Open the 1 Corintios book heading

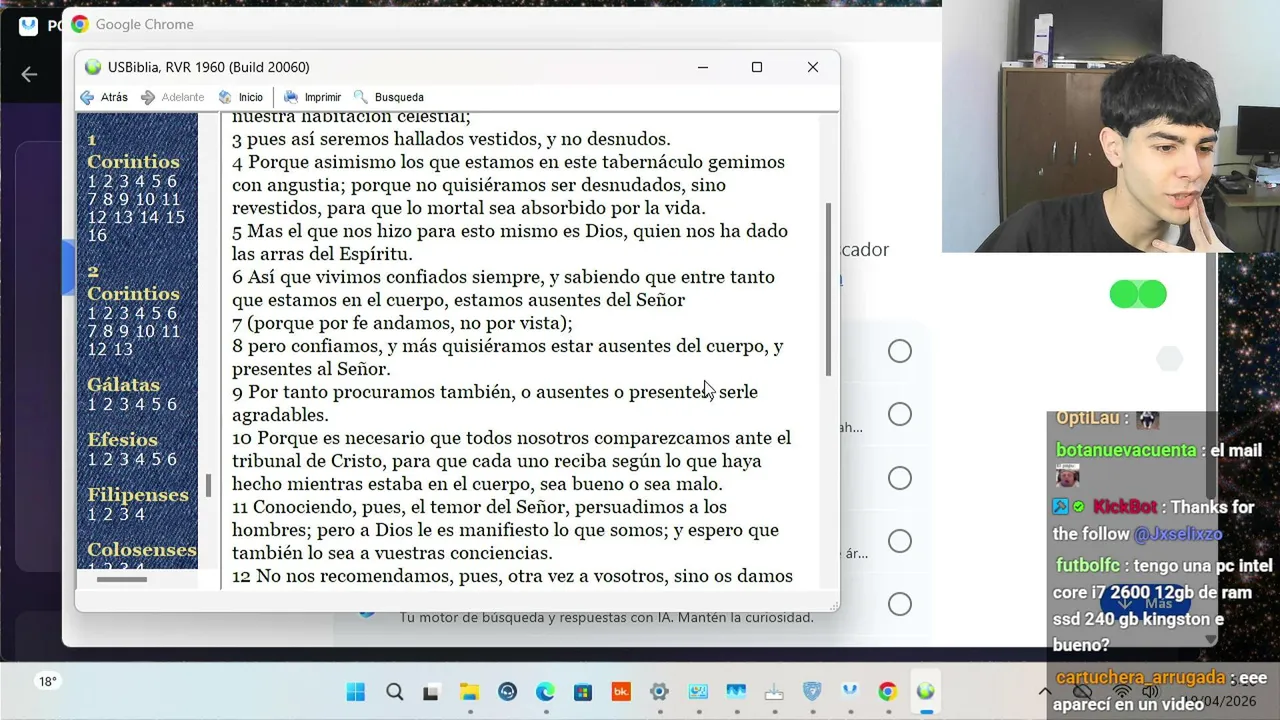click(x=133, y=151)
